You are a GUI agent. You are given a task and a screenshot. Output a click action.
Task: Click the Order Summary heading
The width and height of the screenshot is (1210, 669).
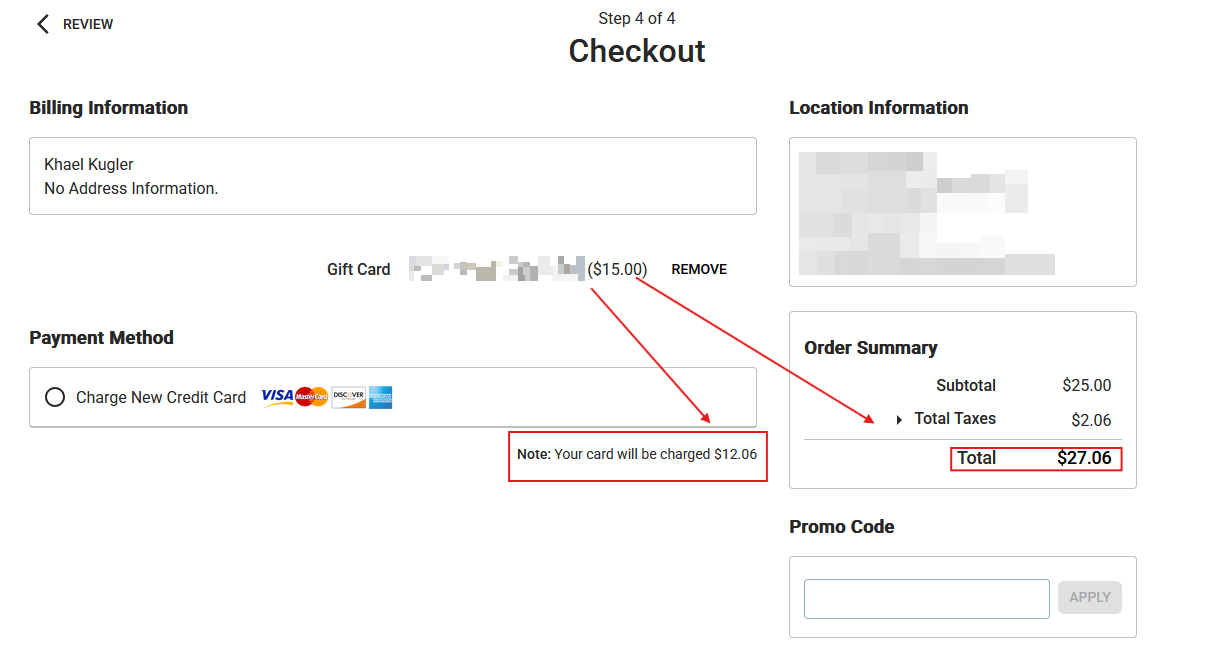tap(870, 348)
